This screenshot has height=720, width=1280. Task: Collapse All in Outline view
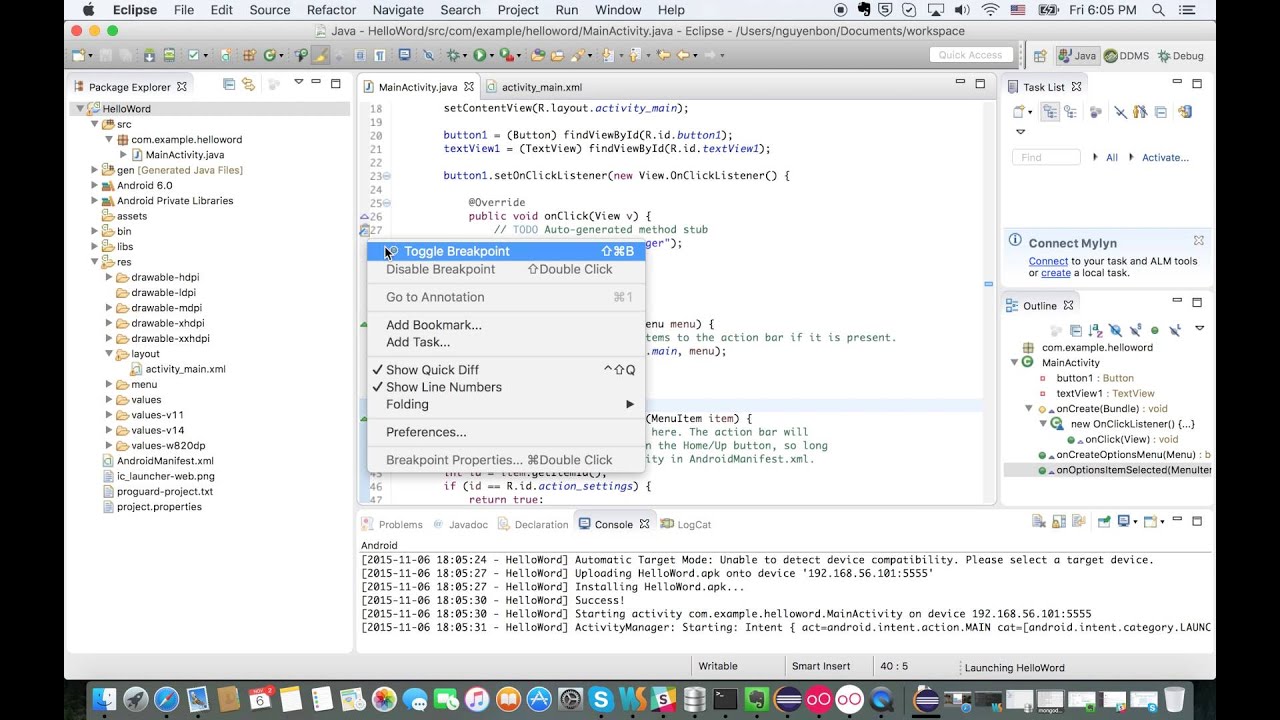(x=1076, y=330)
